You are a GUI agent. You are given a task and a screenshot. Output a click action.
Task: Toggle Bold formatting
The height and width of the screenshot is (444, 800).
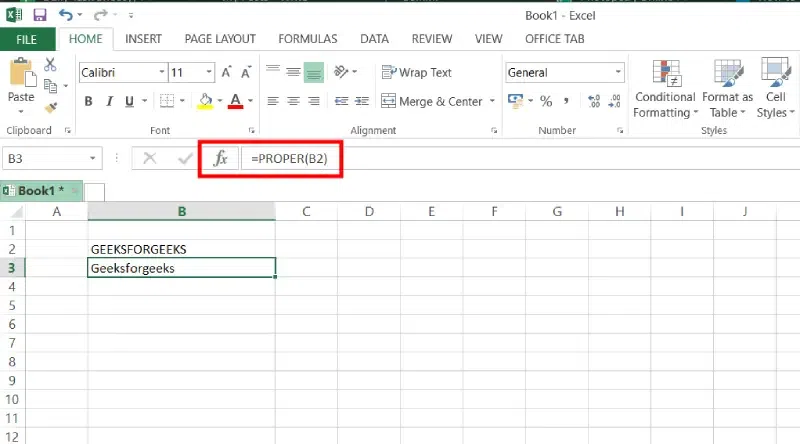pyautogui.click(x=88, y=101)
